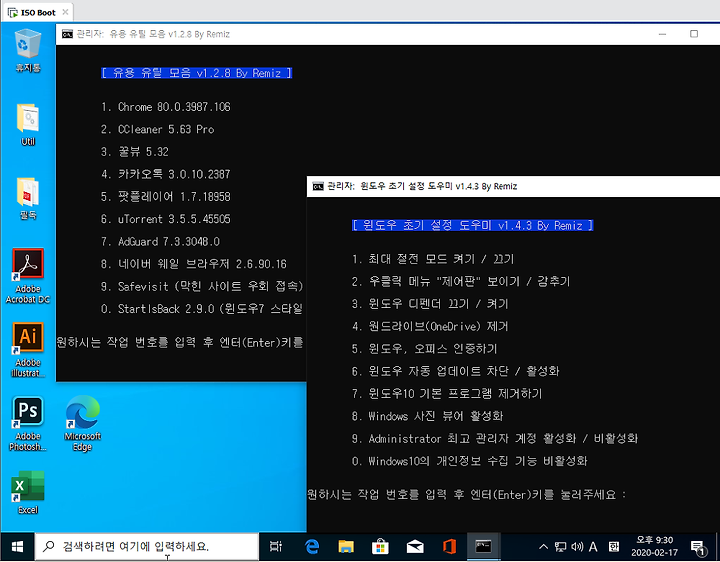Show hidden system tray icons
720x562 pixels.
(543, 546)
